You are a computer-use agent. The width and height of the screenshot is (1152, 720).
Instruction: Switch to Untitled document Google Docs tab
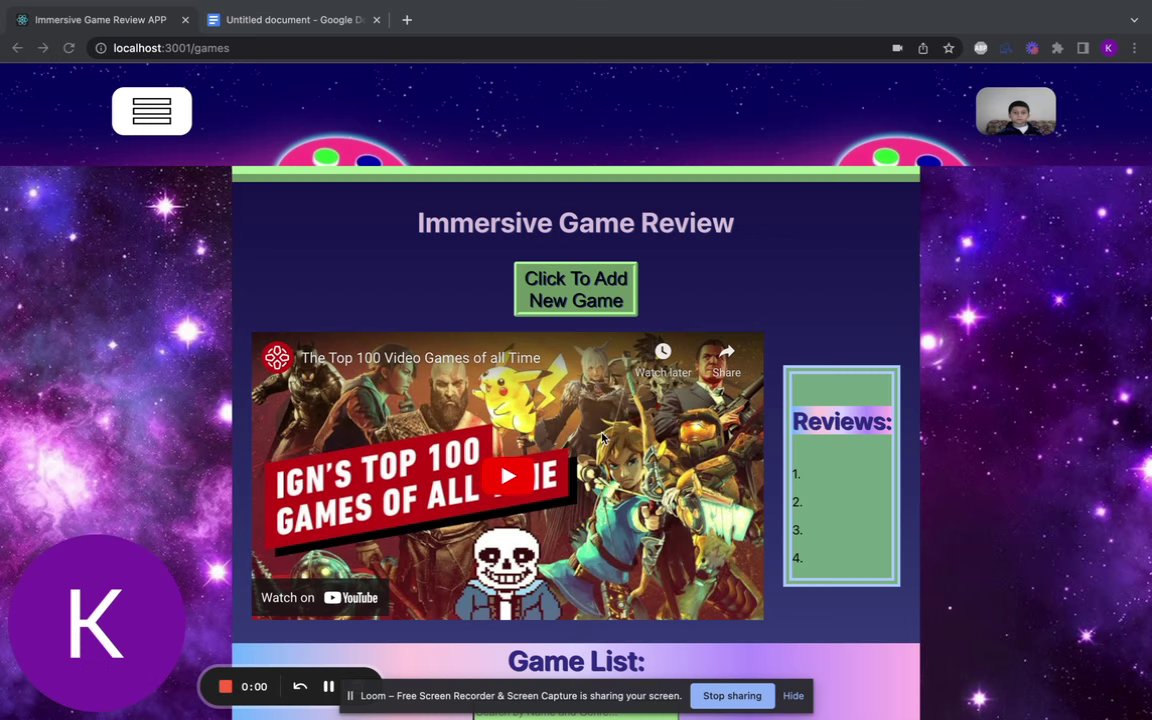click(x=294, y=20)
